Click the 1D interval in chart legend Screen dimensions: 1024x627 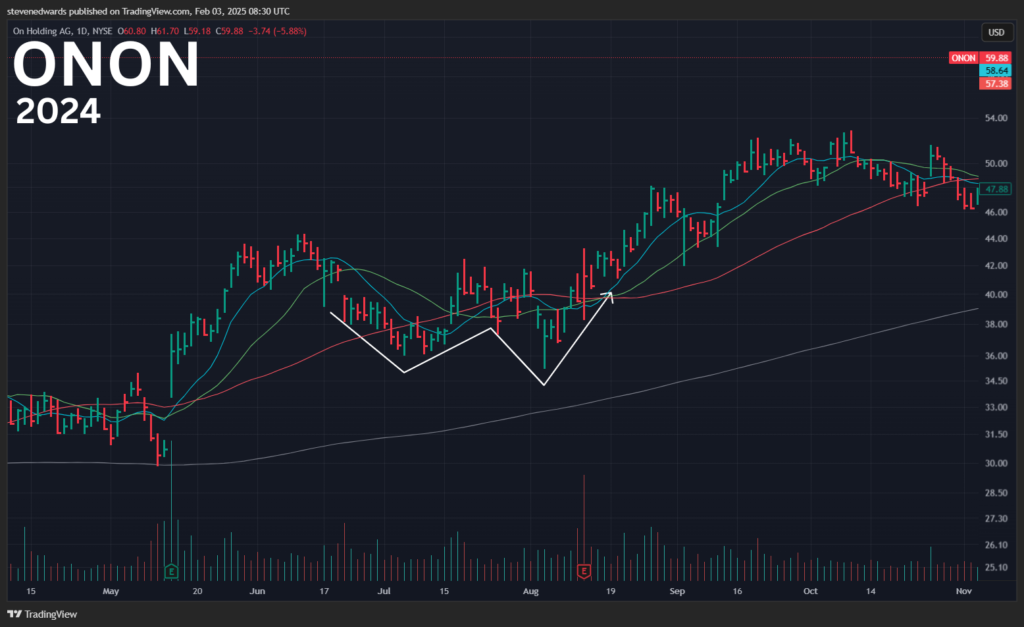82,31
